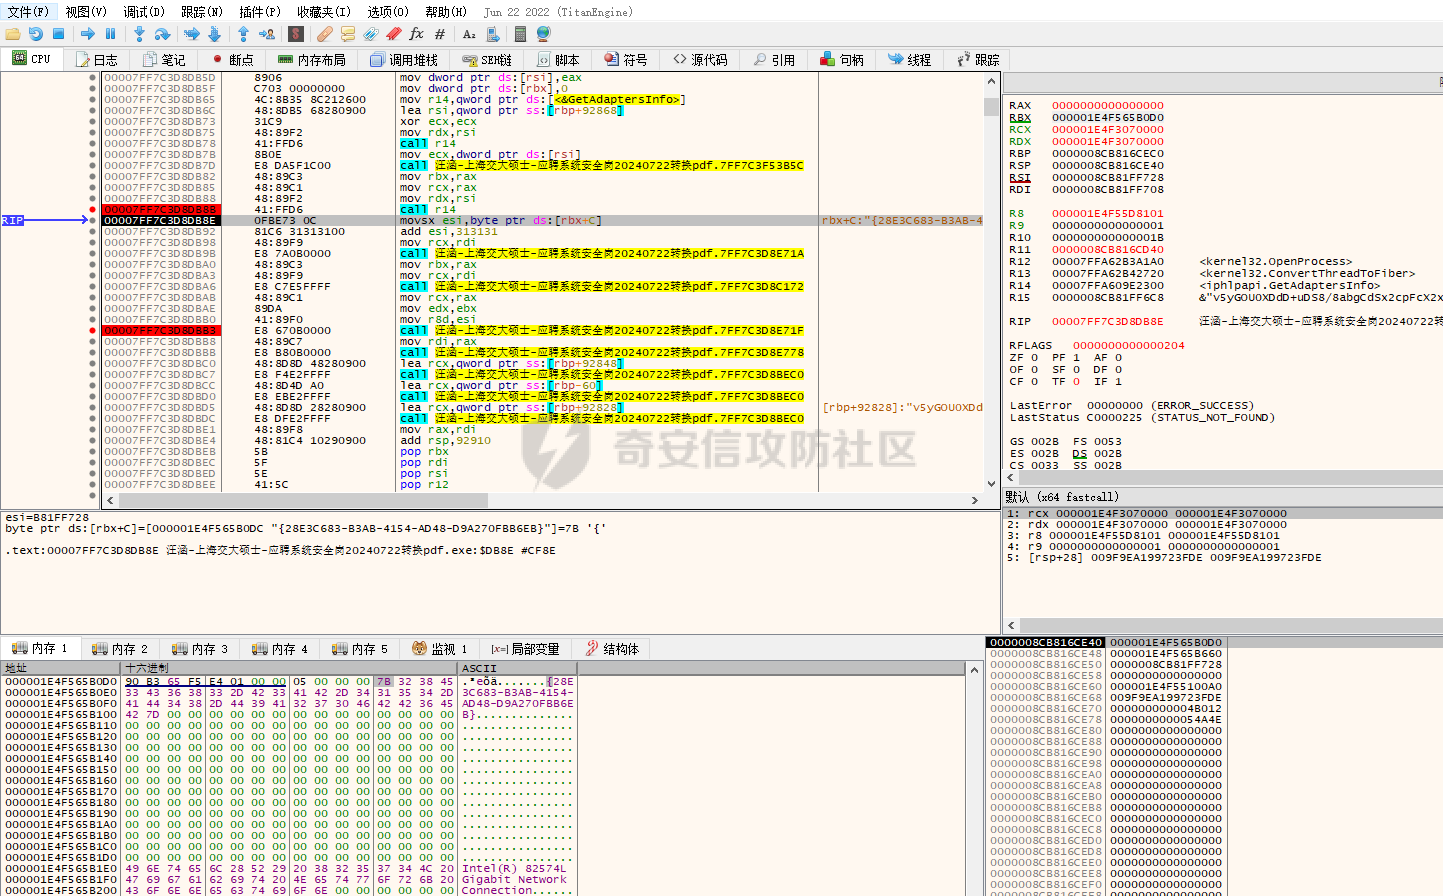Screen dimensions: 1443x896
Task: Open the bookmarks red icon
Action: point(394,34)
